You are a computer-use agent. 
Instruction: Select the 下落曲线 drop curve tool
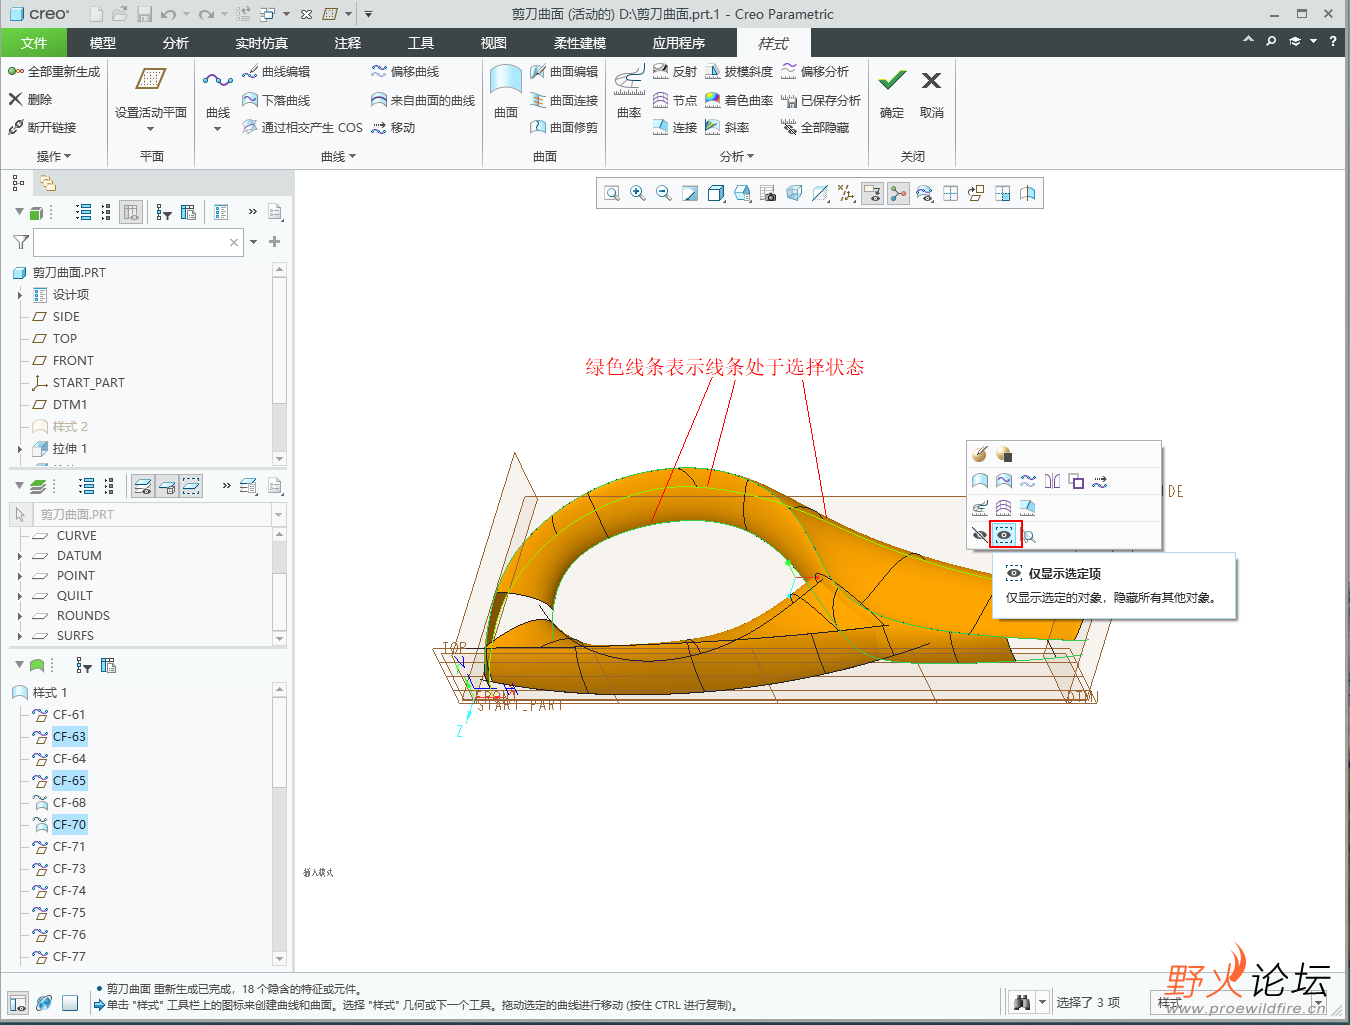click(x=276, y=100)
